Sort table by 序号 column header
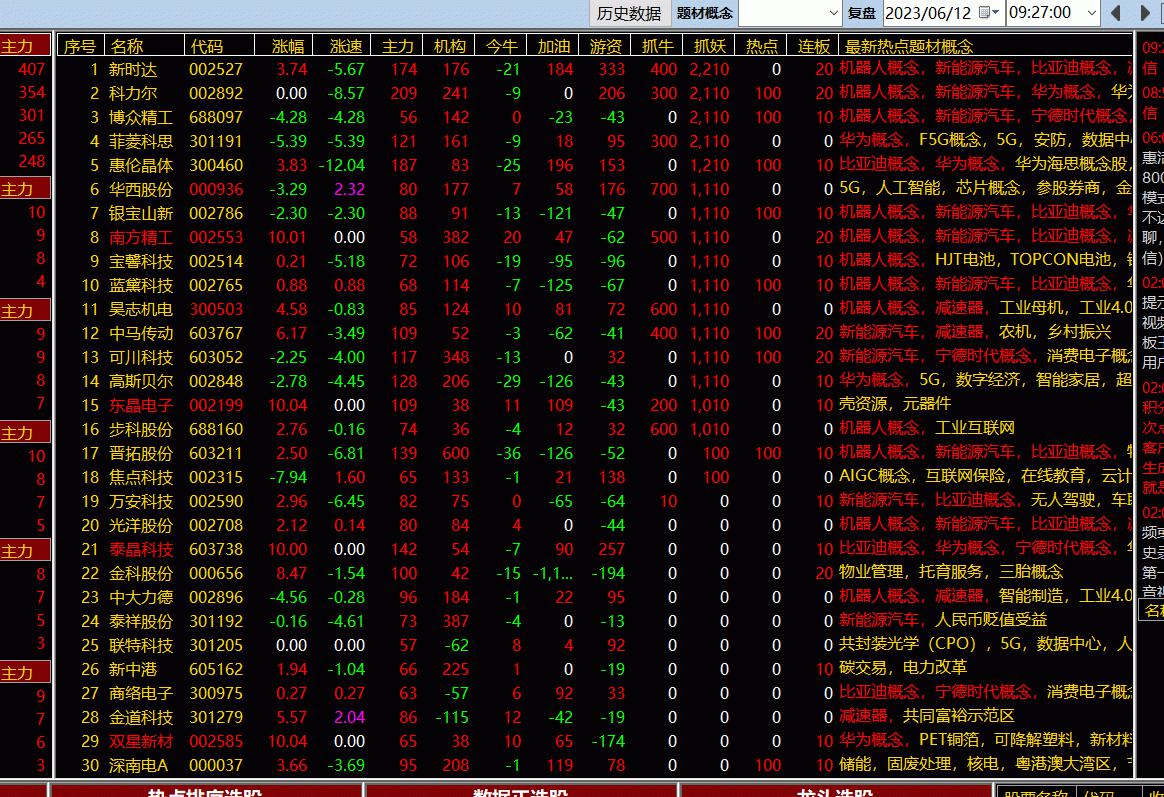The height and width of the screenshot is (797, 1164). pyautogui.click(x=80, y=46)
